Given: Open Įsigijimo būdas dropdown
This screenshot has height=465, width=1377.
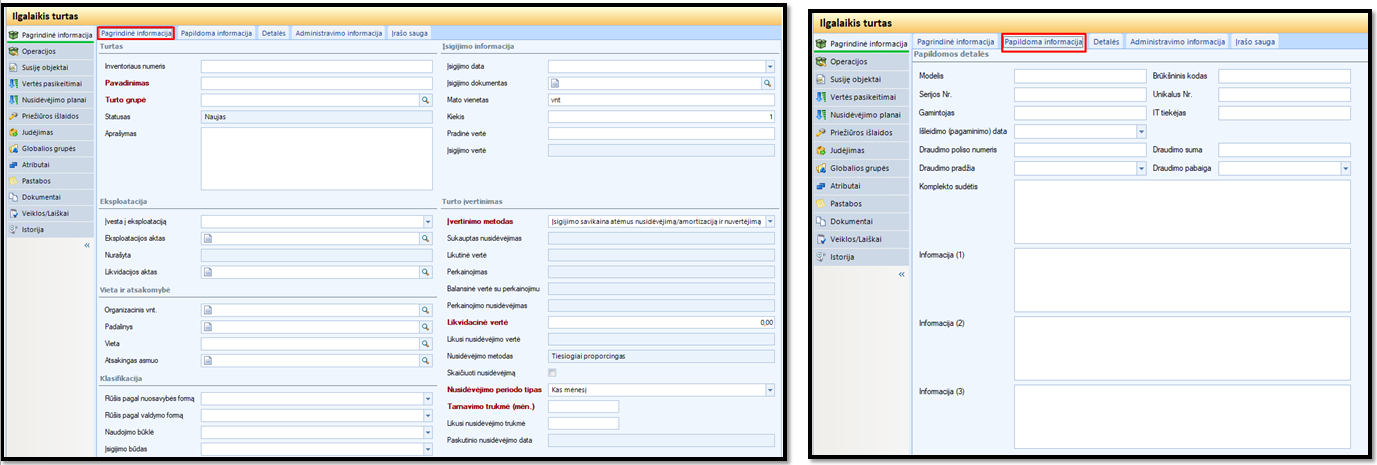Looking at the screenshot, I should coord(426,449).
